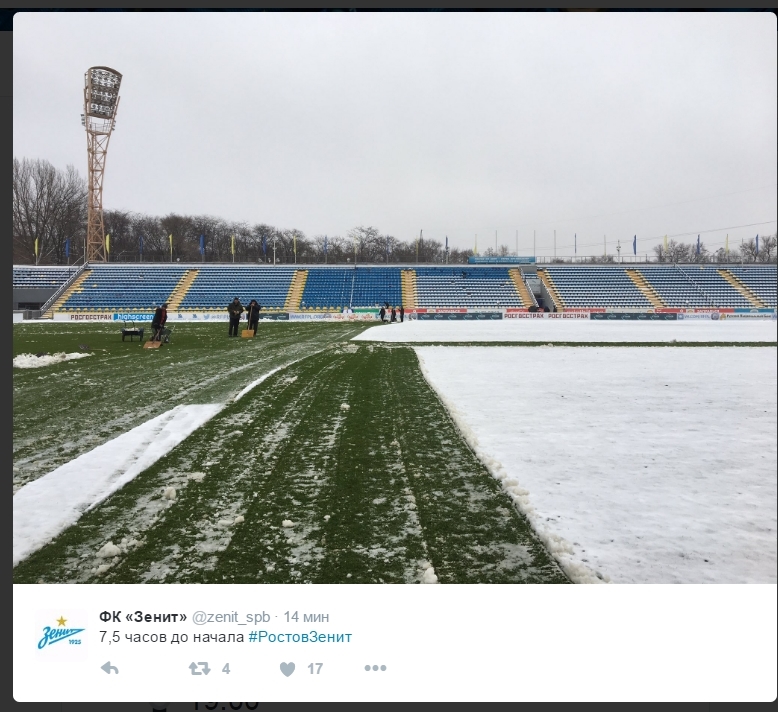Dismiss the popup by clicking the dark top backdrop

(x=389, y=4)
